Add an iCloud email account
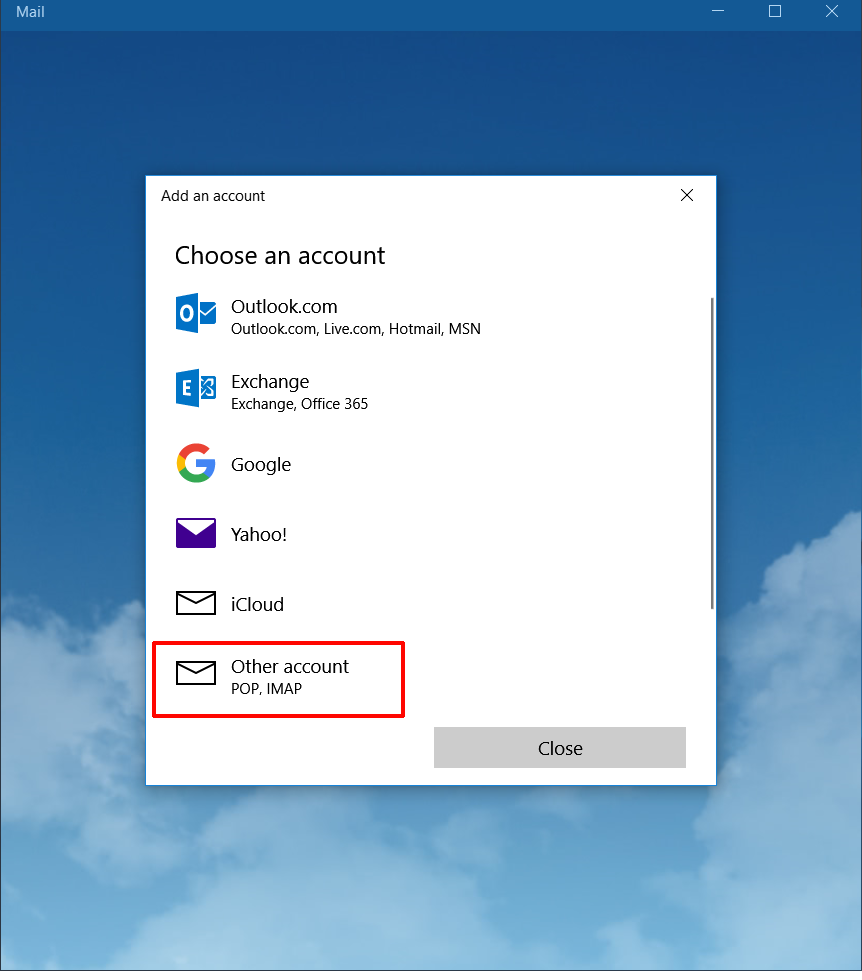 pos(257,604)
